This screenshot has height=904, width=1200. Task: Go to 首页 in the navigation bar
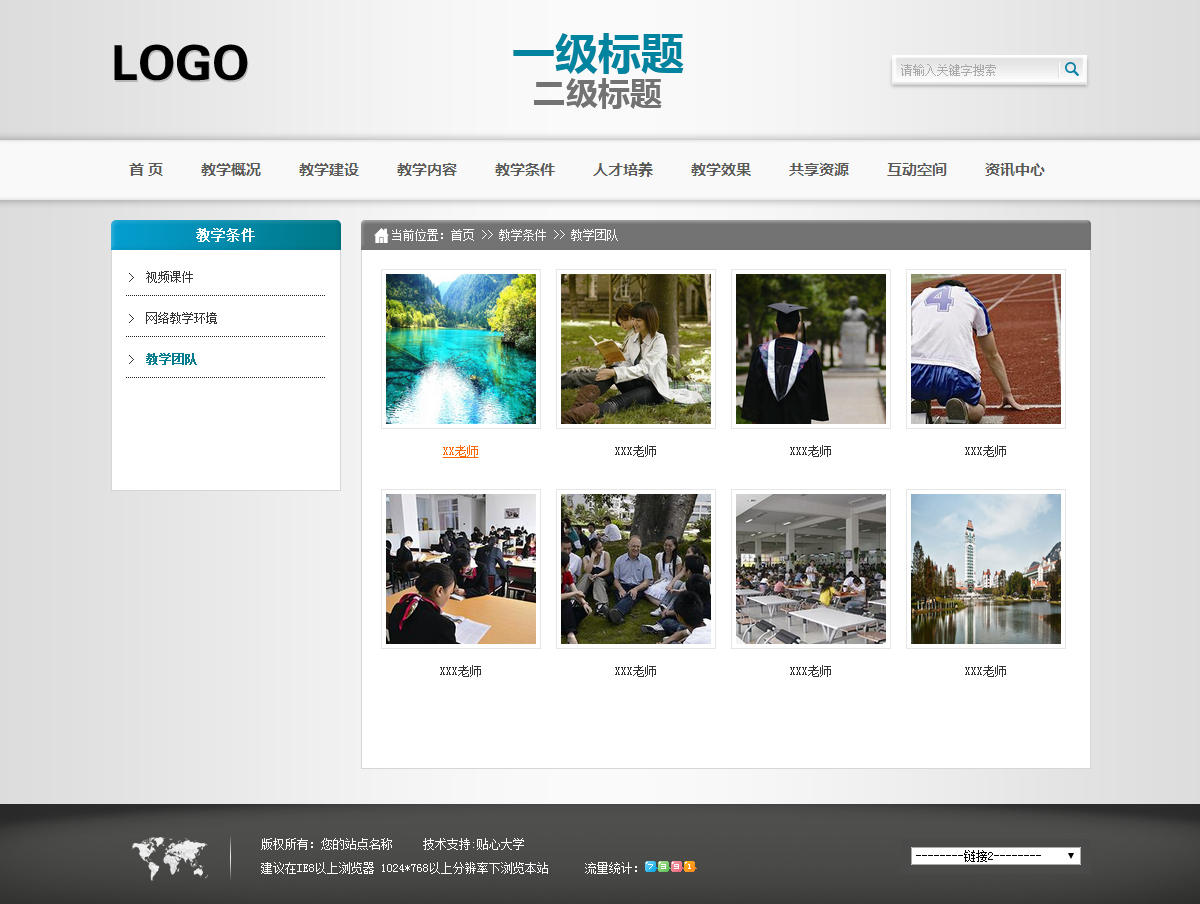pos(146,170)
